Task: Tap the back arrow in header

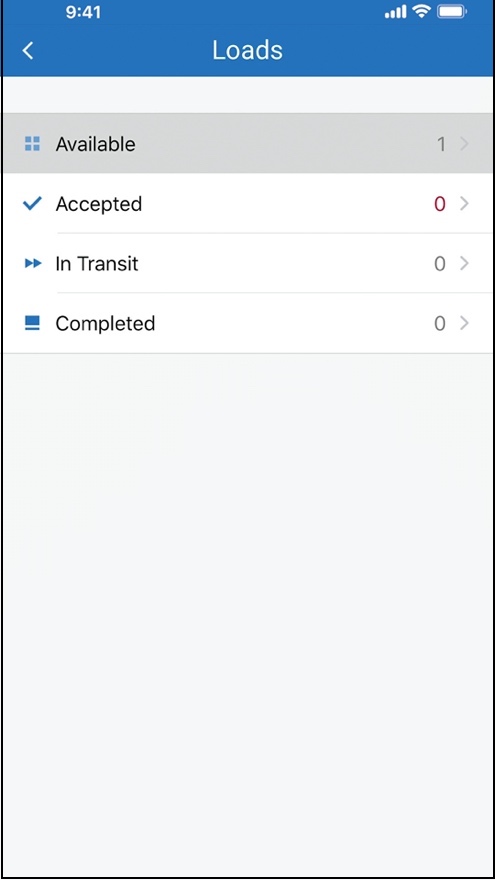Action: [x=28, y=51]
